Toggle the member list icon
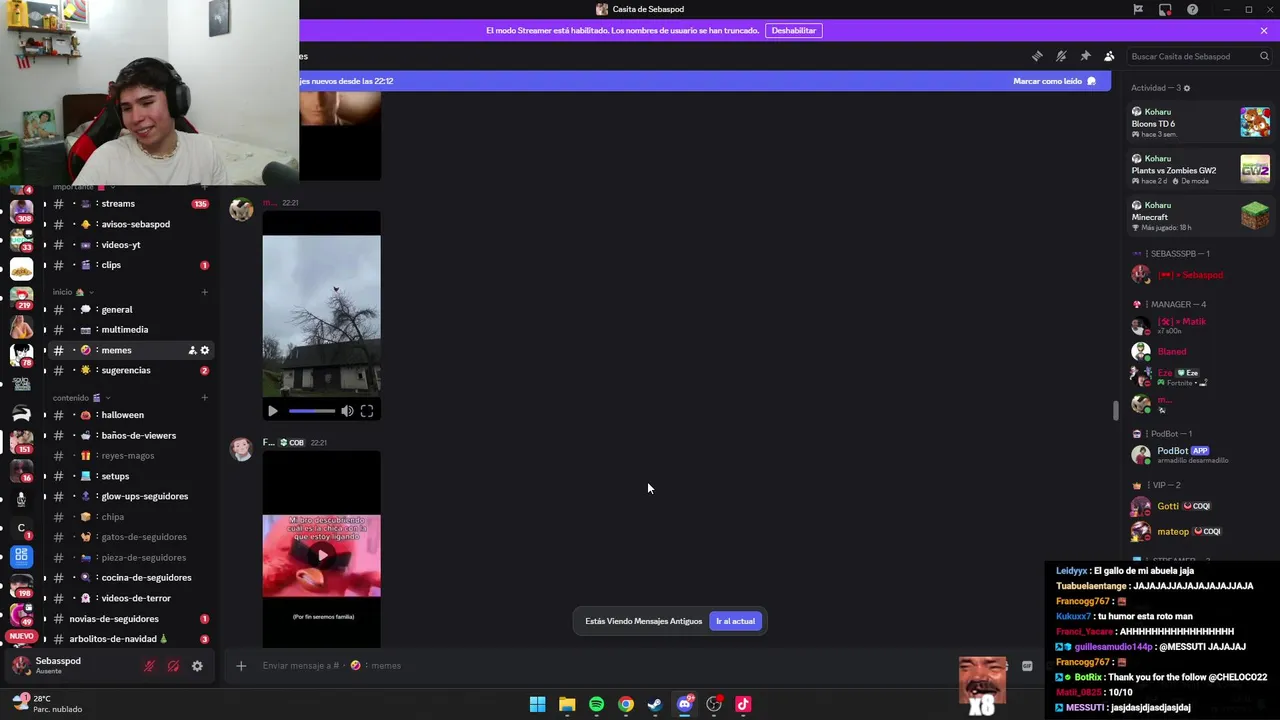Image resolution: width=1280 pixels, height=720 pixels. pos(1109,56)
